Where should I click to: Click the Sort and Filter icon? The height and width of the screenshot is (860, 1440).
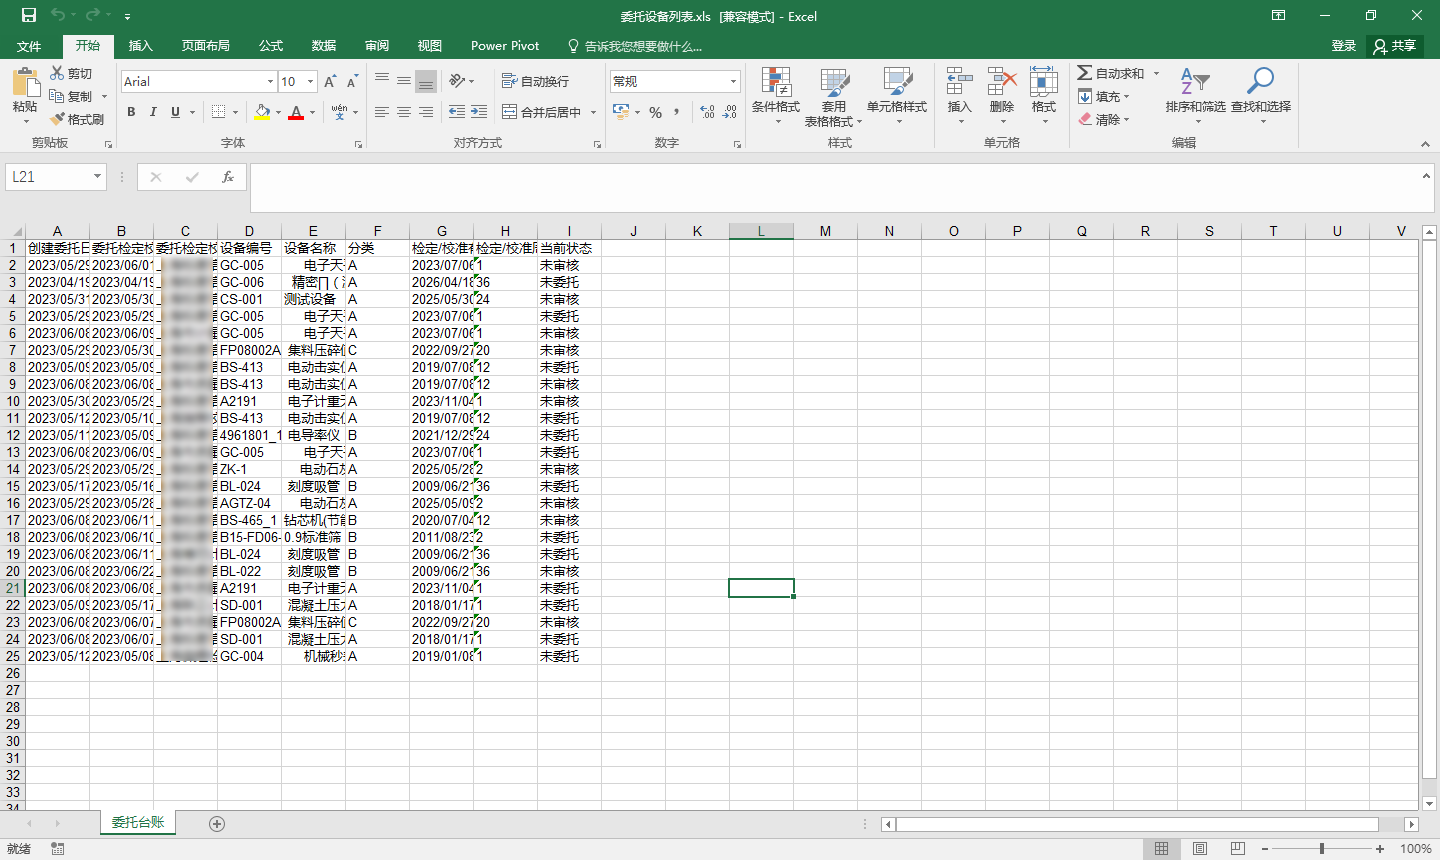point(1194,83)
